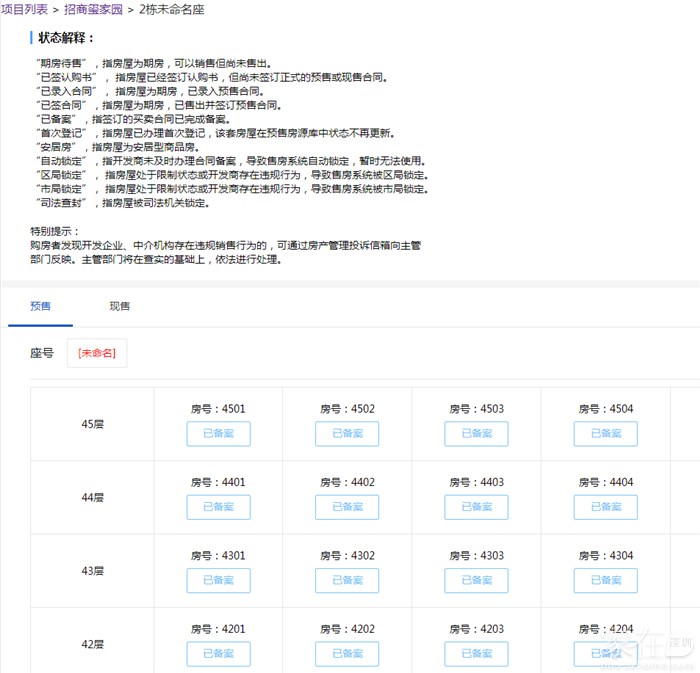Select 已备案 for room 4301
The height and width of the screenshot is (673, 700).
tap(218, 580)
